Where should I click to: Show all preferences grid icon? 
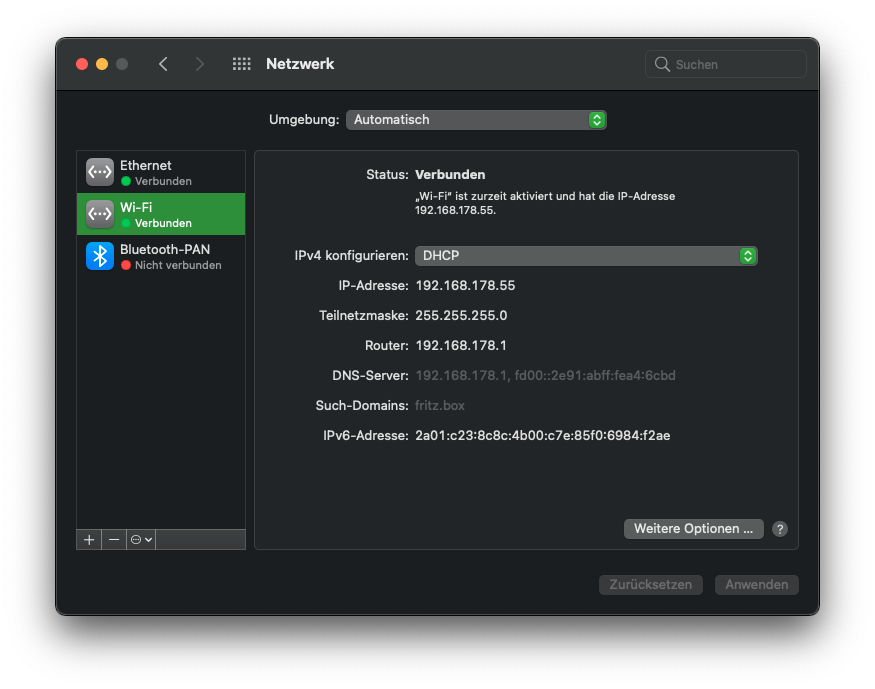(x=241, y=64)
